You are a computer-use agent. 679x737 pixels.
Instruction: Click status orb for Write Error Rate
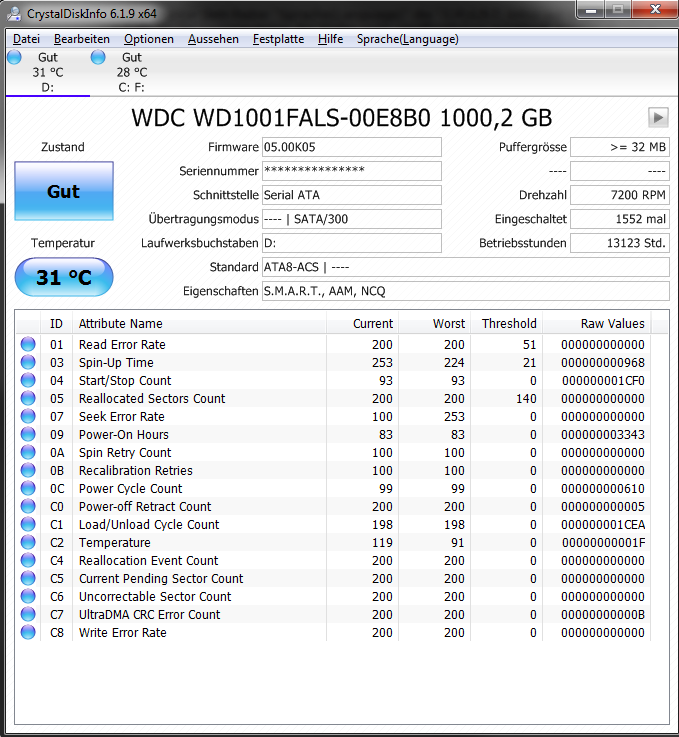(x=28, y=632)
